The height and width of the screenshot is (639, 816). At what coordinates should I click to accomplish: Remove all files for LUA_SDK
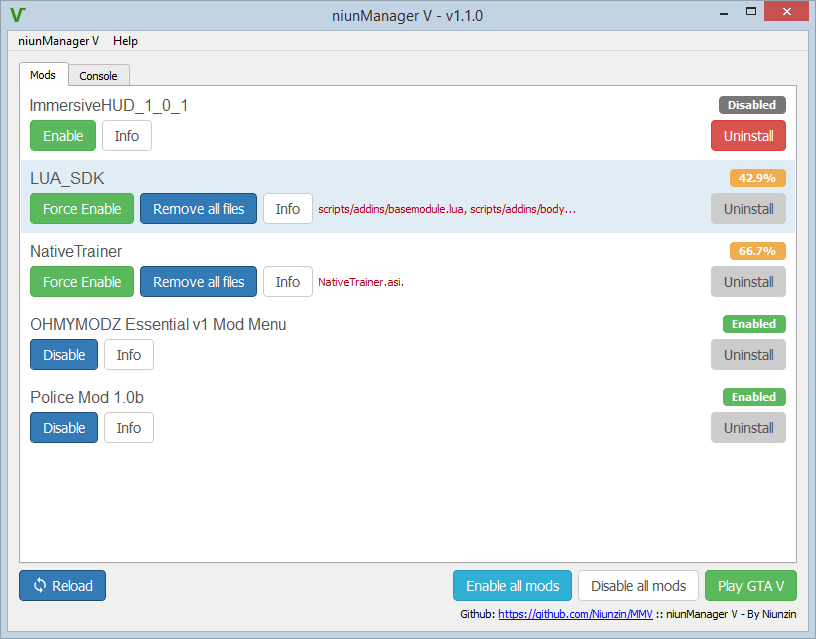click(x=198, y=209)
